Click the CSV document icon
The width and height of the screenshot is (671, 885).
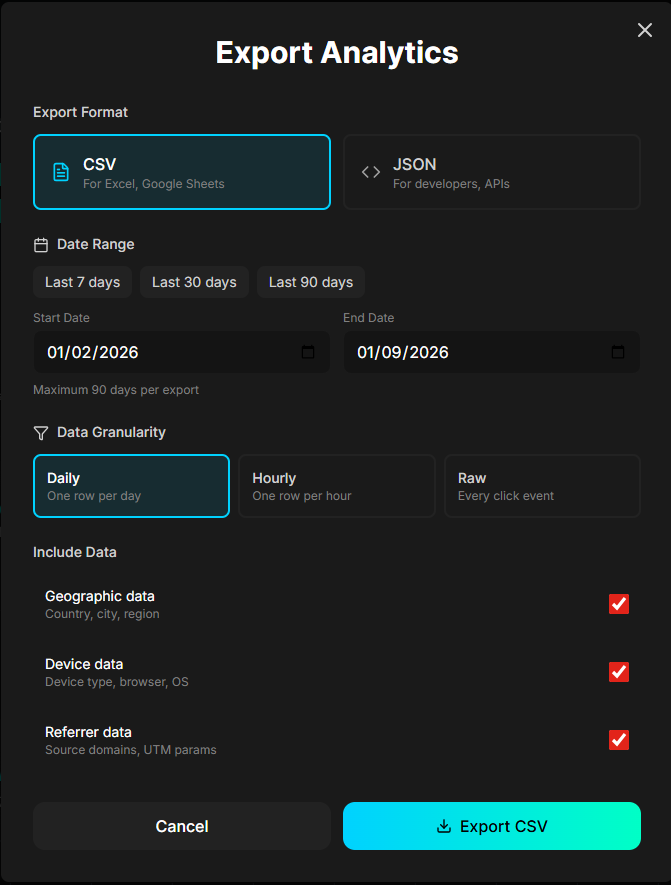point(59,171)
